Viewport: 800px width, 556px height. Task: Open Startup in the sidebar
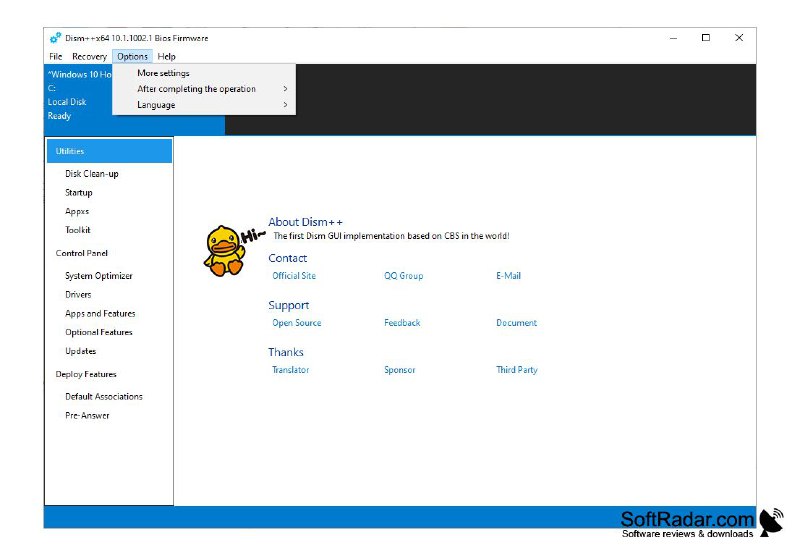click(x=79, y=193)
